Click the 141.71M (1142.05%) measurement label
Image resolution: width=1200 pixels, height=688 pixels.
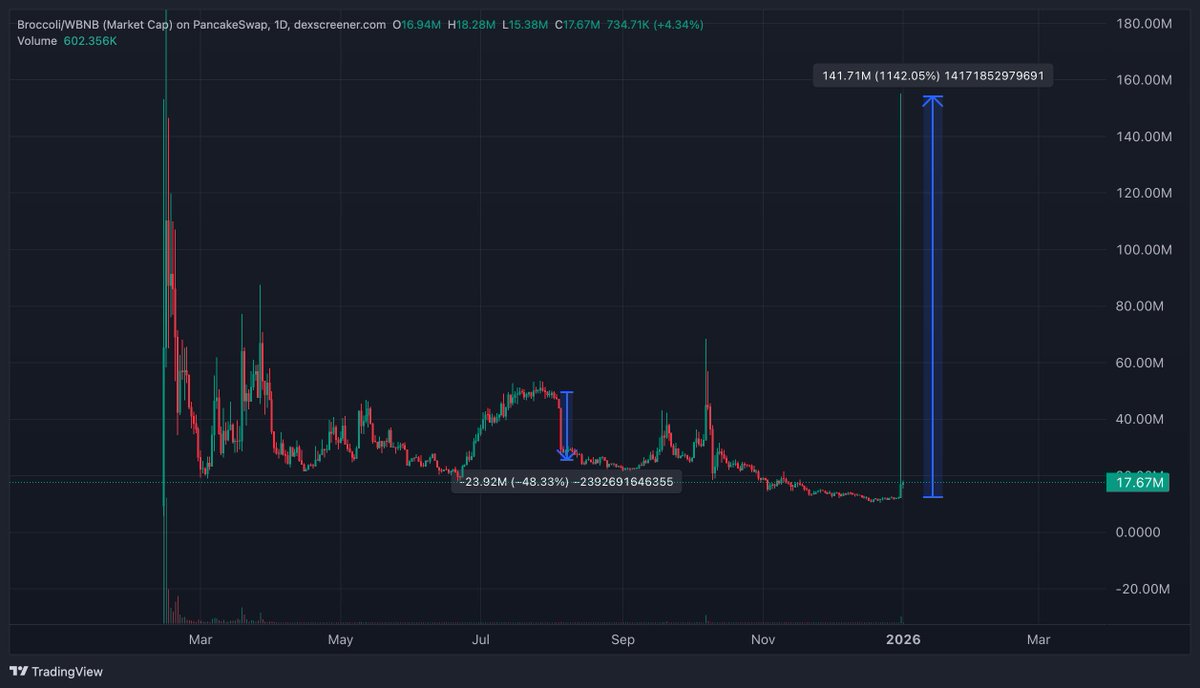click(x=931, y=75)
